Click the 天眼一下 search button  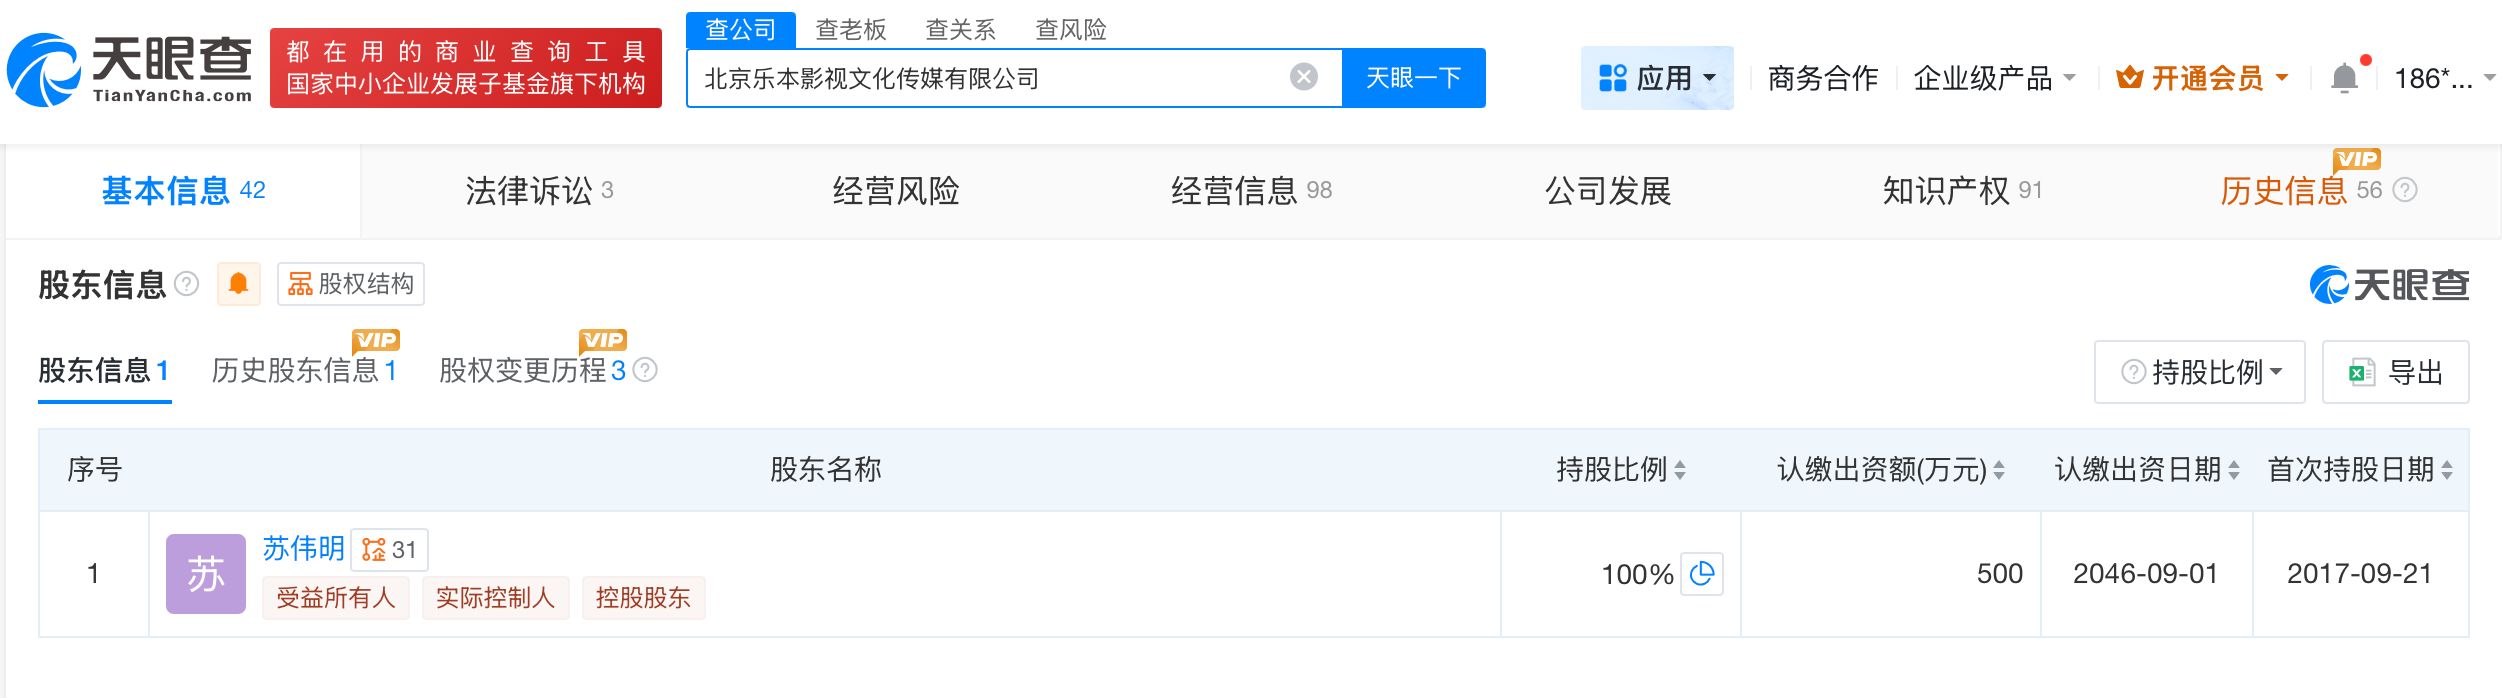pyautogui.click(x=1413, y=78)
